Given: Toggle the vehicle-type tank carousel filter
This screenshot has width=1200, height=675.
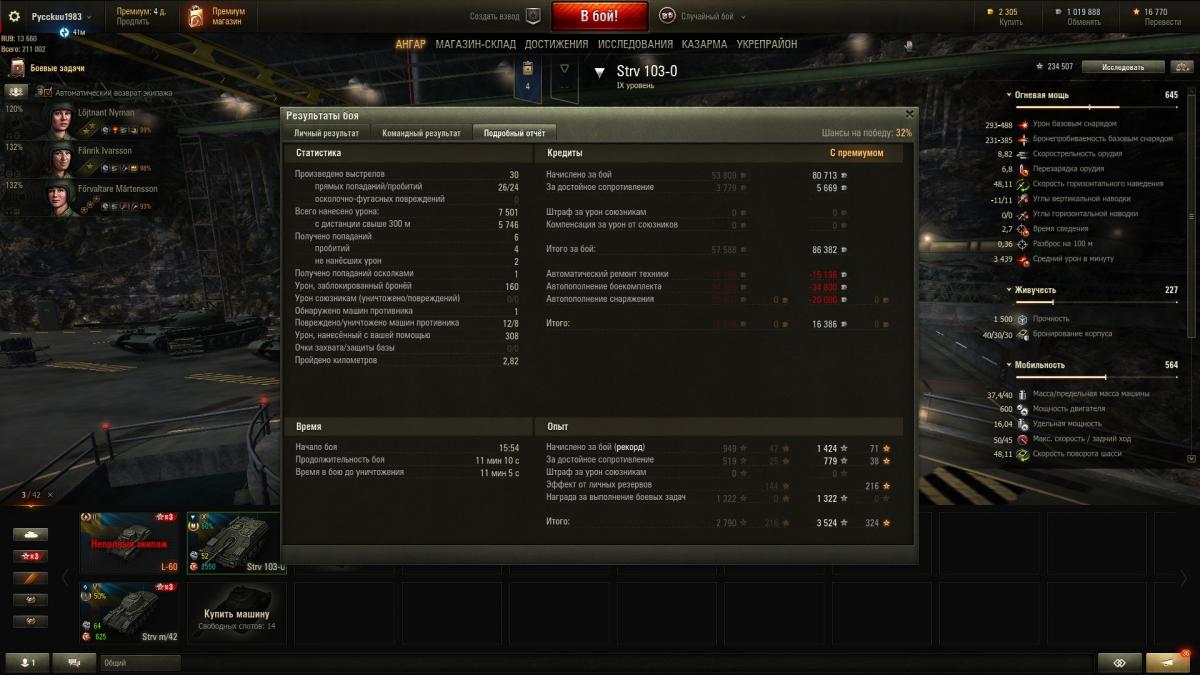Looking at the screenshot, I should click(x=30, y=534).
